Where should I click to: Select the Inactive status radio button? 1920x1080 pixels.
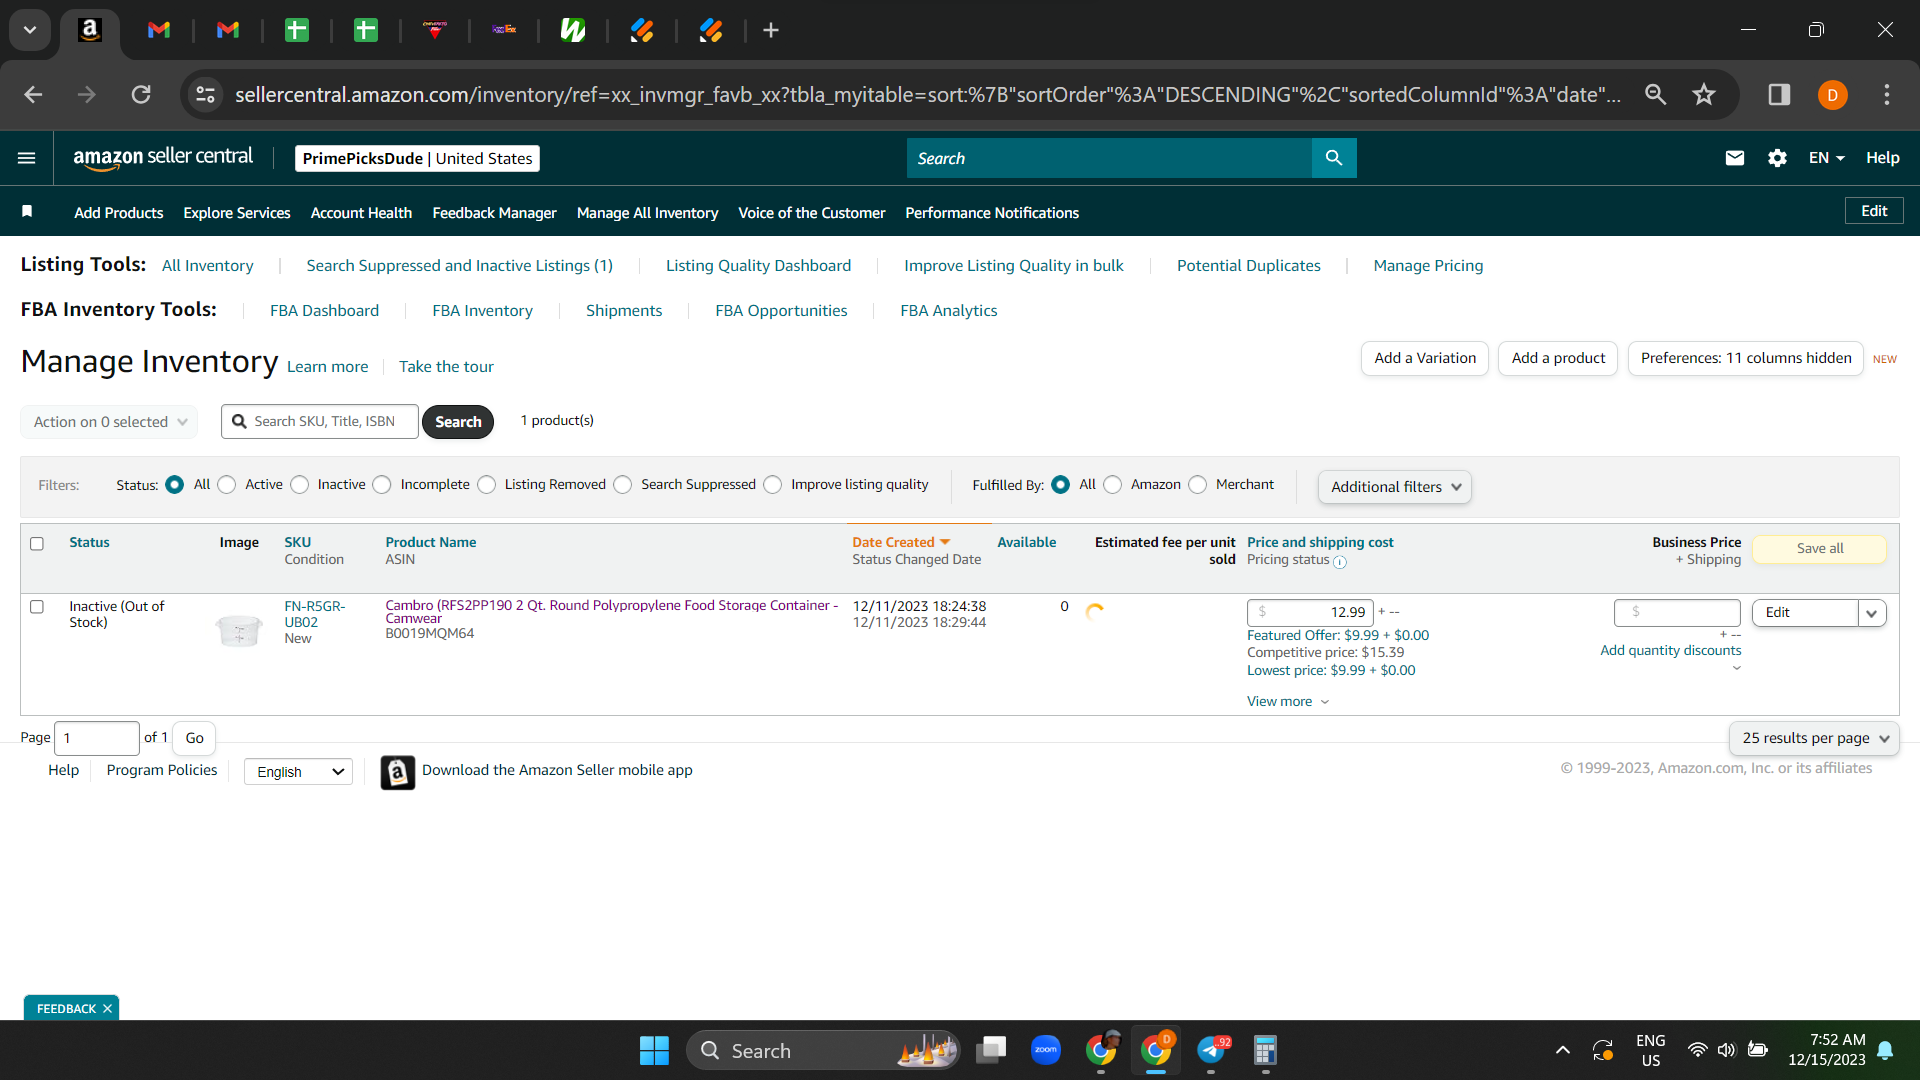299,485
